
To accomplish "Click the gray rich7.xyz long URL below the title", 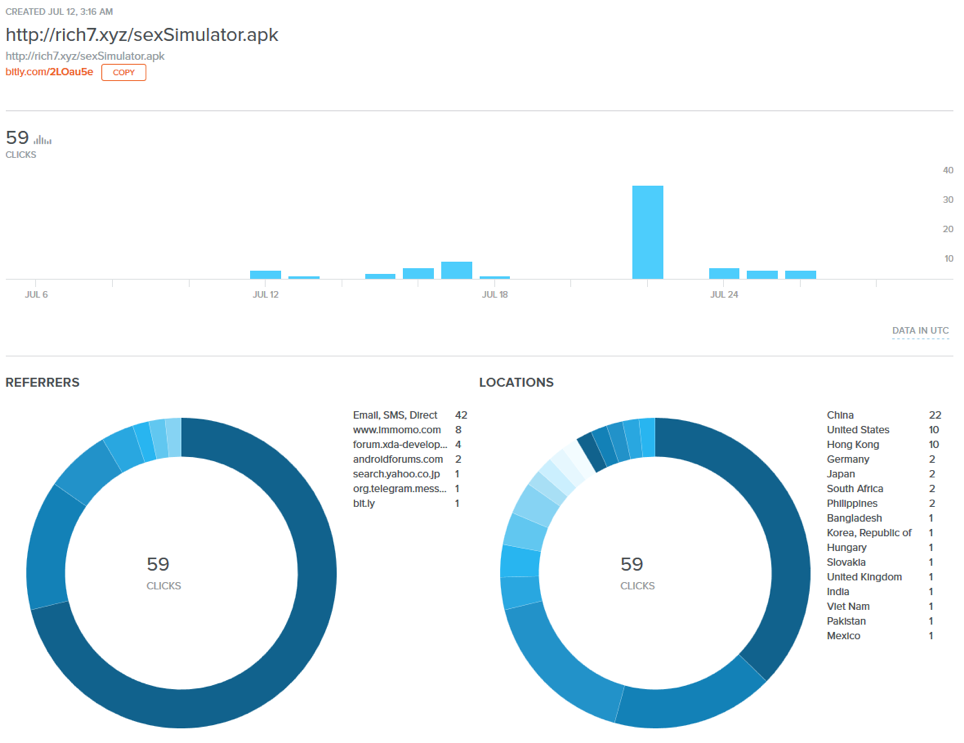I will (85, 56).
